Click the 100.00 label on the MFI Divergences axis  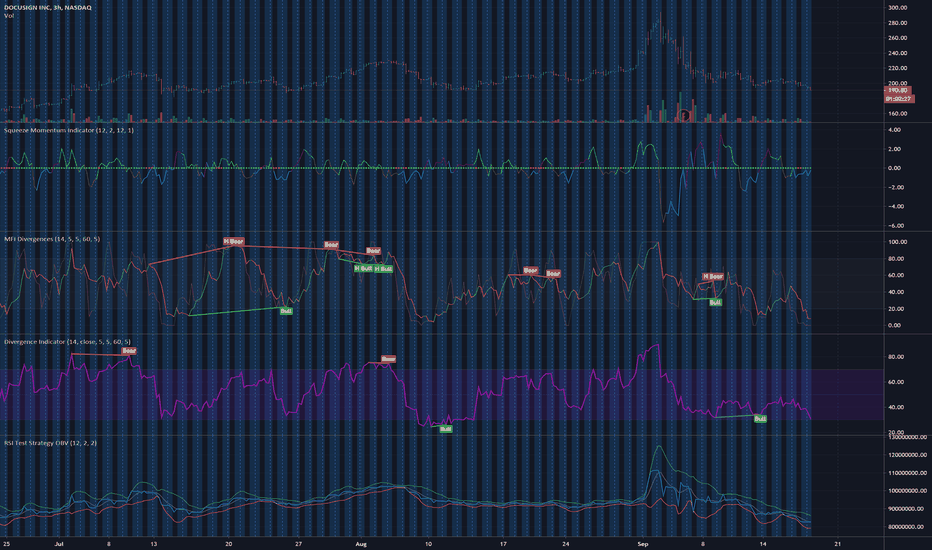[x=898, y=242]
